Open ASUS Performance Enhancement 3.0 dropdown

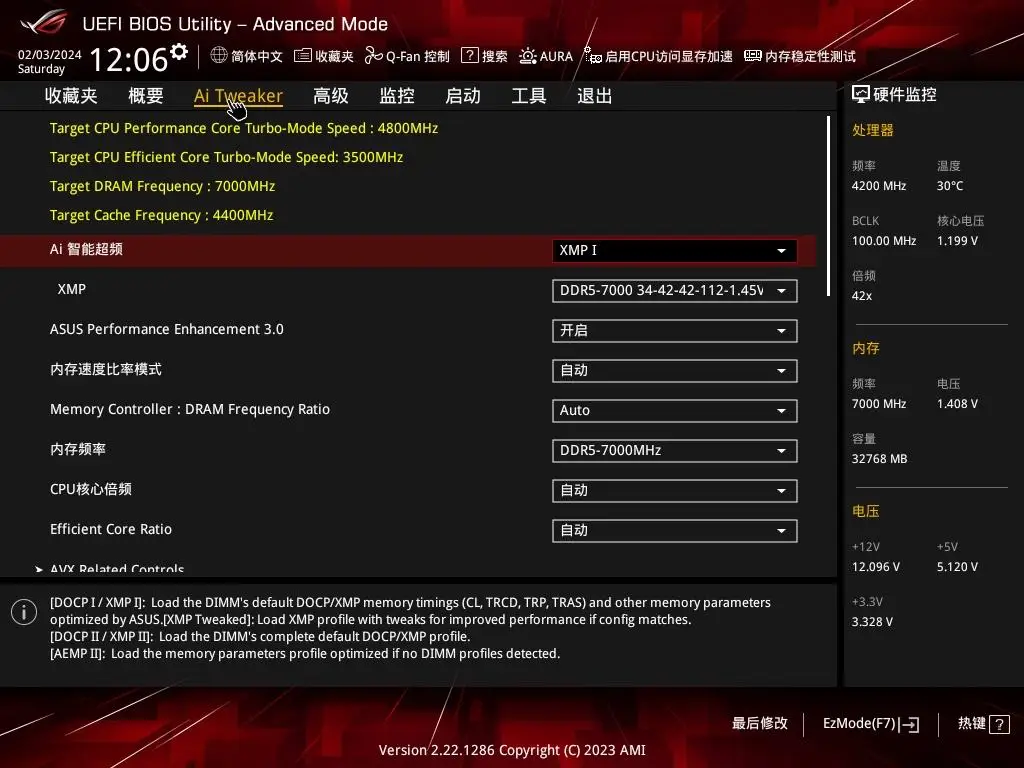coord(674,331)
